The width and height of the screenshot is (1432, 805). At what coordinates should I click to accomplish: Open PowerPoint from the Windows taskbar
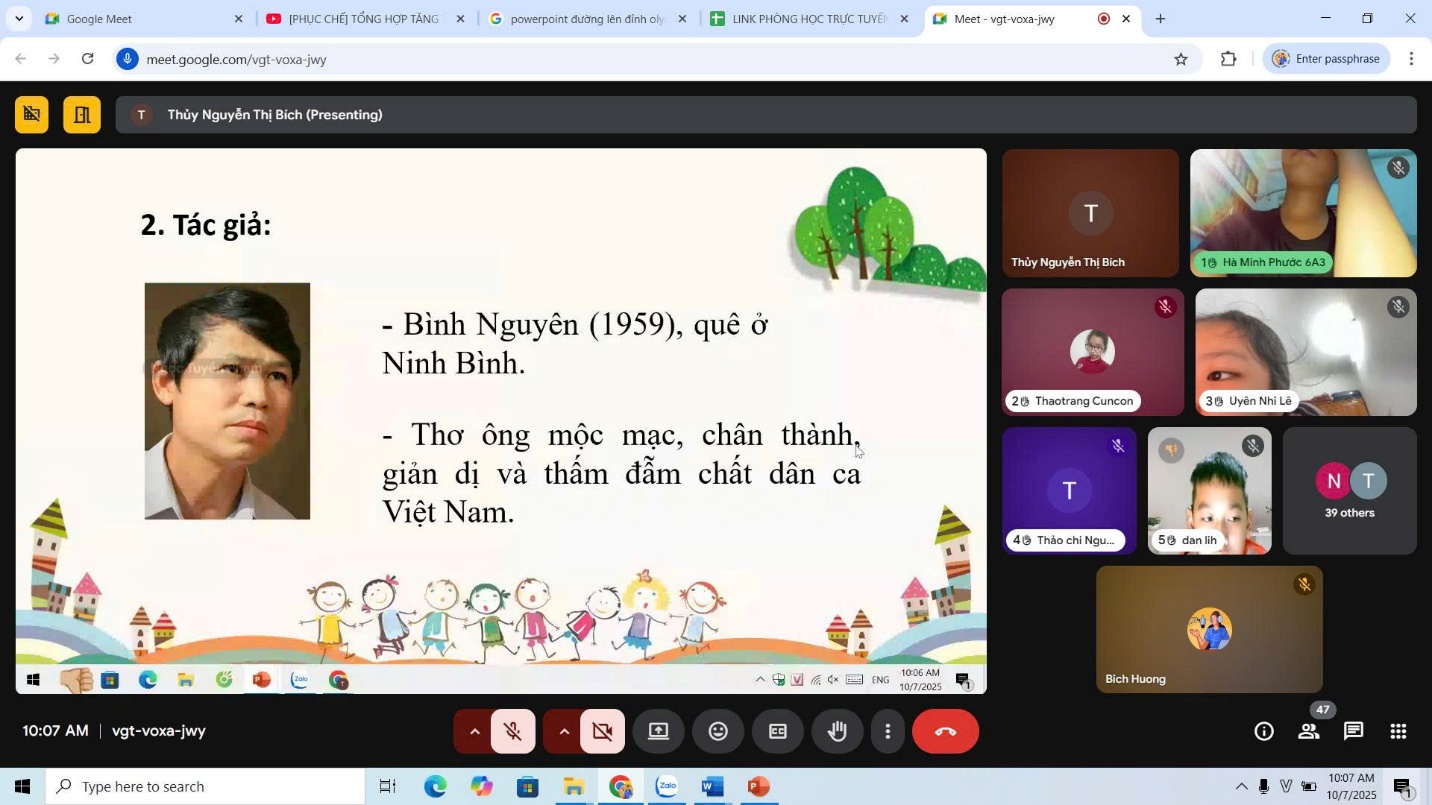click(x=758, y=787)
